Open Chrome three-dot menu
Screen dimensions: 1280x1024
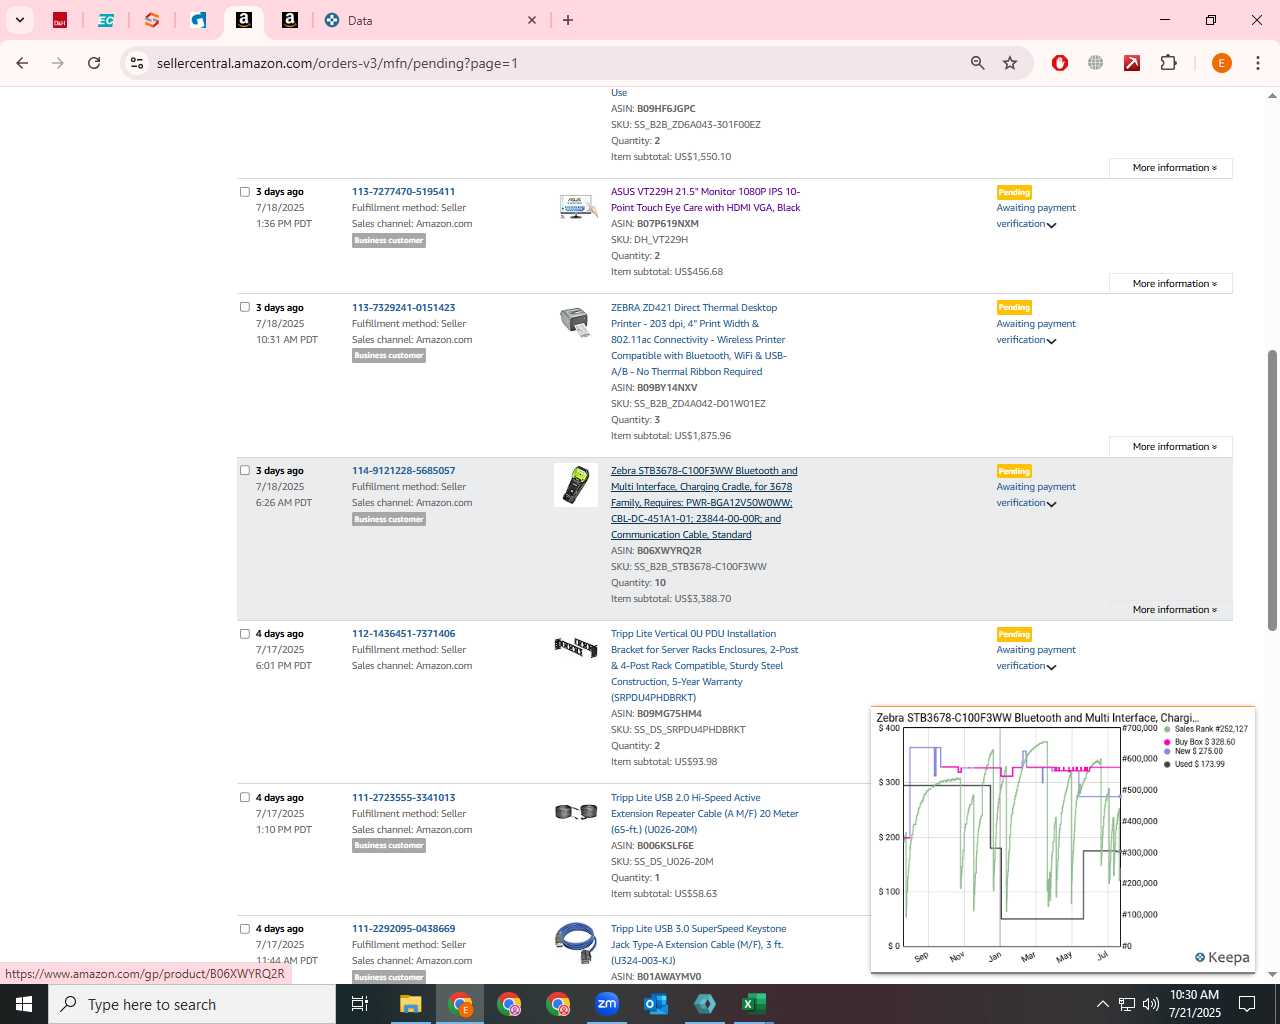pos(1257,63)
